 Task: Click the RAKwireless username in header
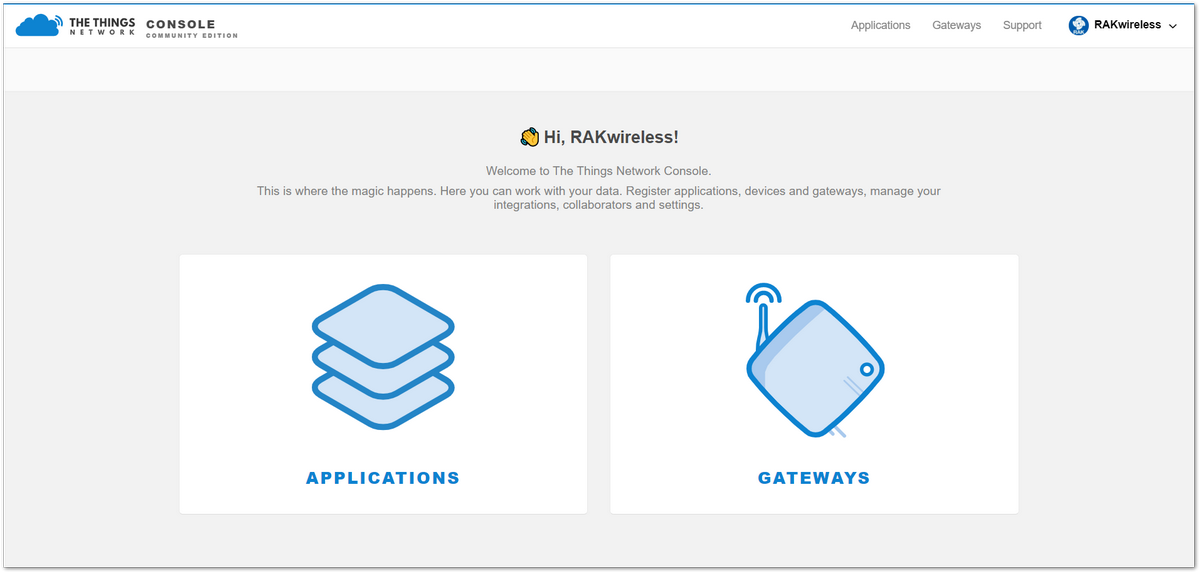[1128, 25]
